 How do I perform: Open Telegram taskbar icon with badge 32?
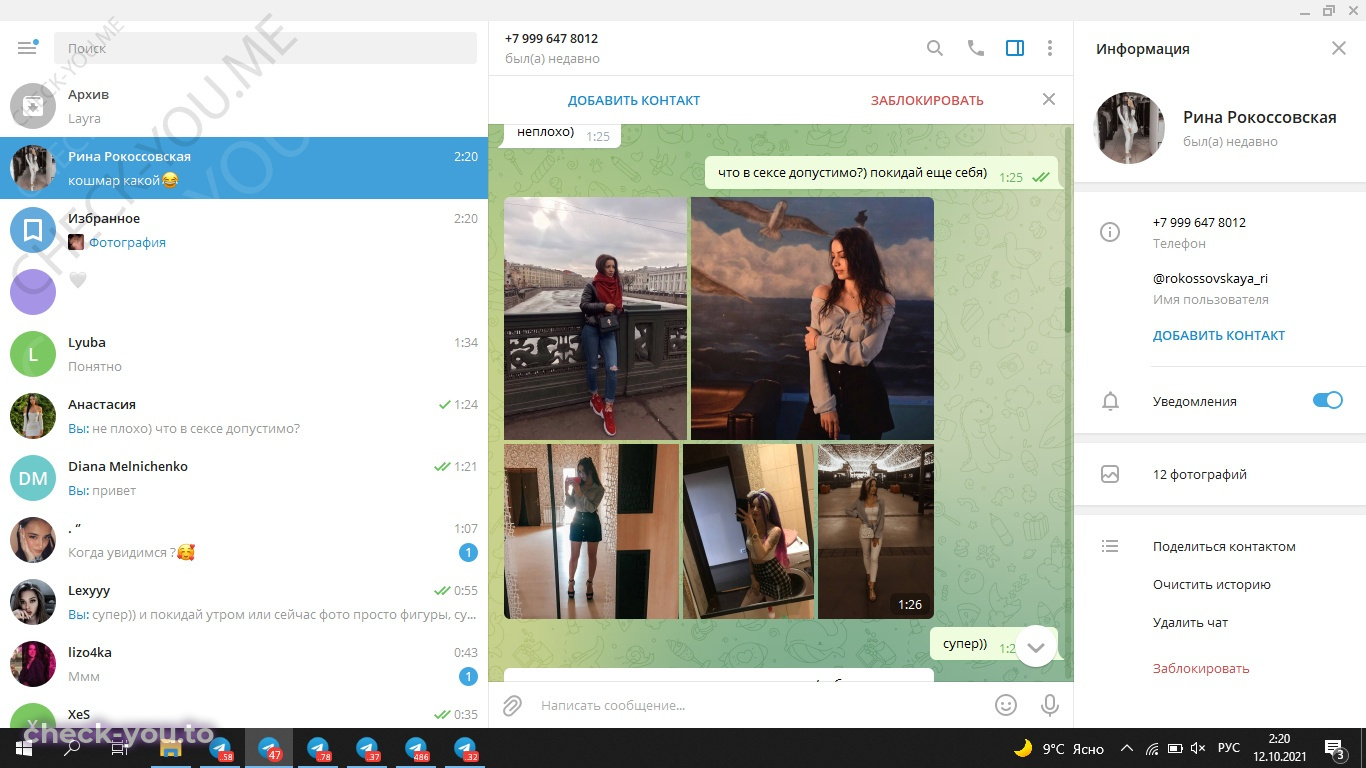pyautogui.click(x=465, y=748)
